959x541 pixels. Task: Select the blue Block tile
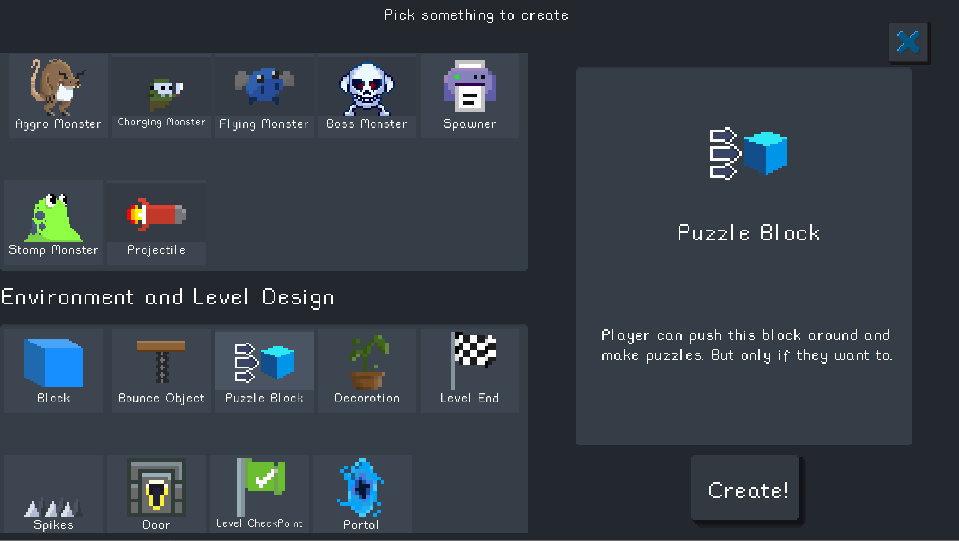point(53,370)
